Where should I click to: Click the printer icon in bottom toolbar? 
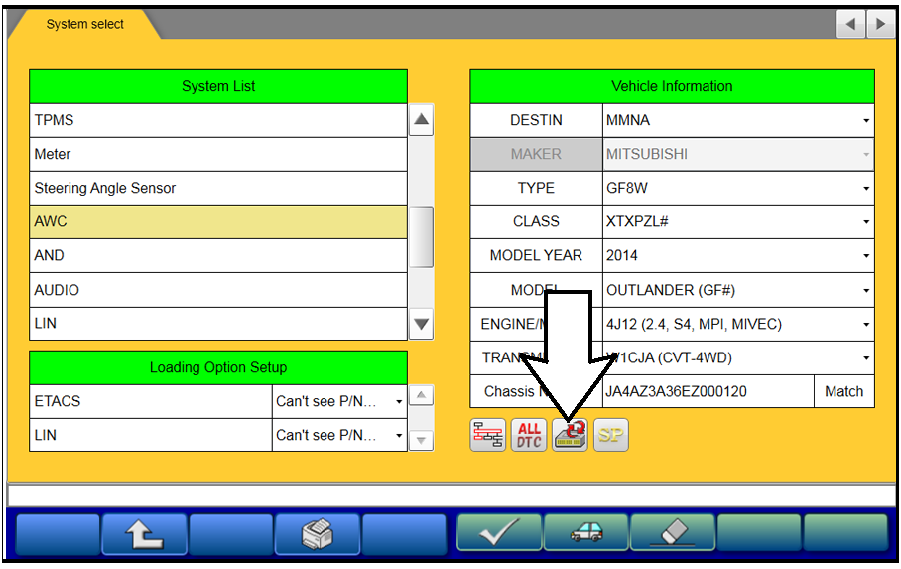point(317,533)
